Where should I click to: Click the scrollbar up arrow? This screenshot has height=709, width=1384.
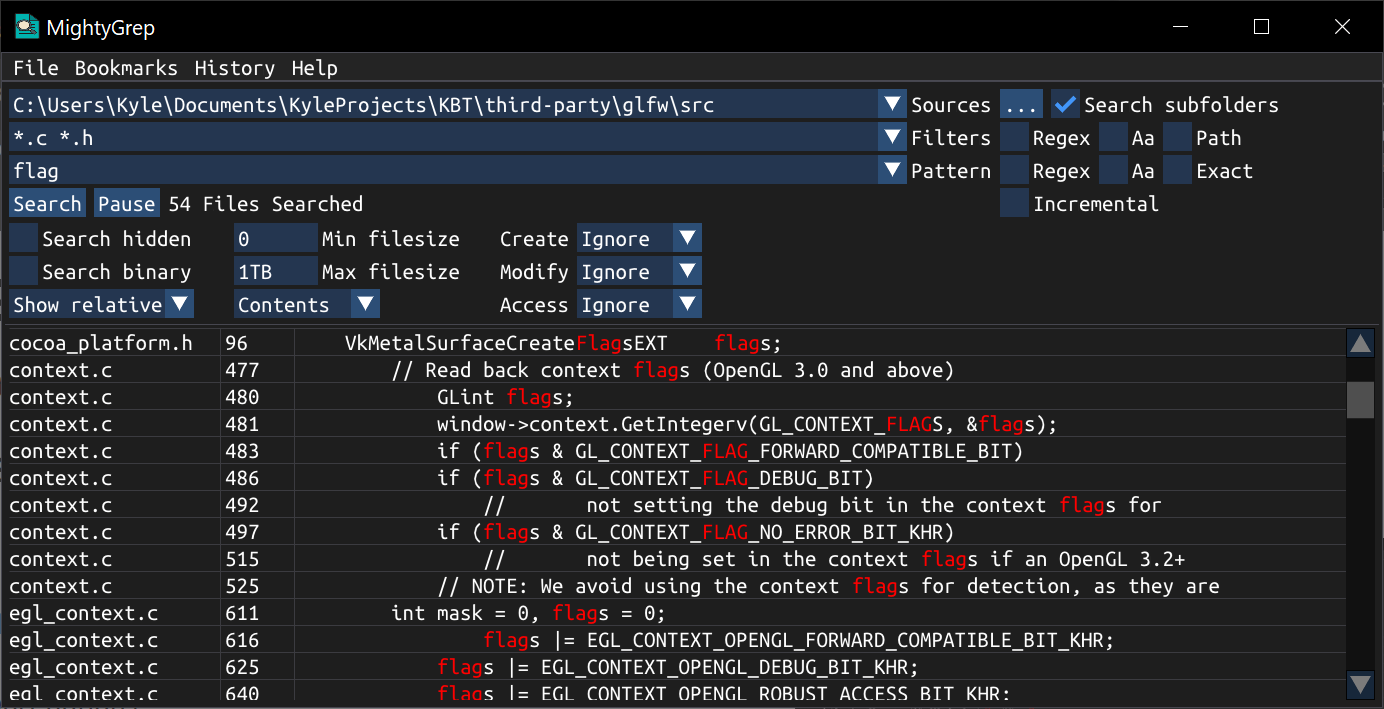tap(1360, 342)
